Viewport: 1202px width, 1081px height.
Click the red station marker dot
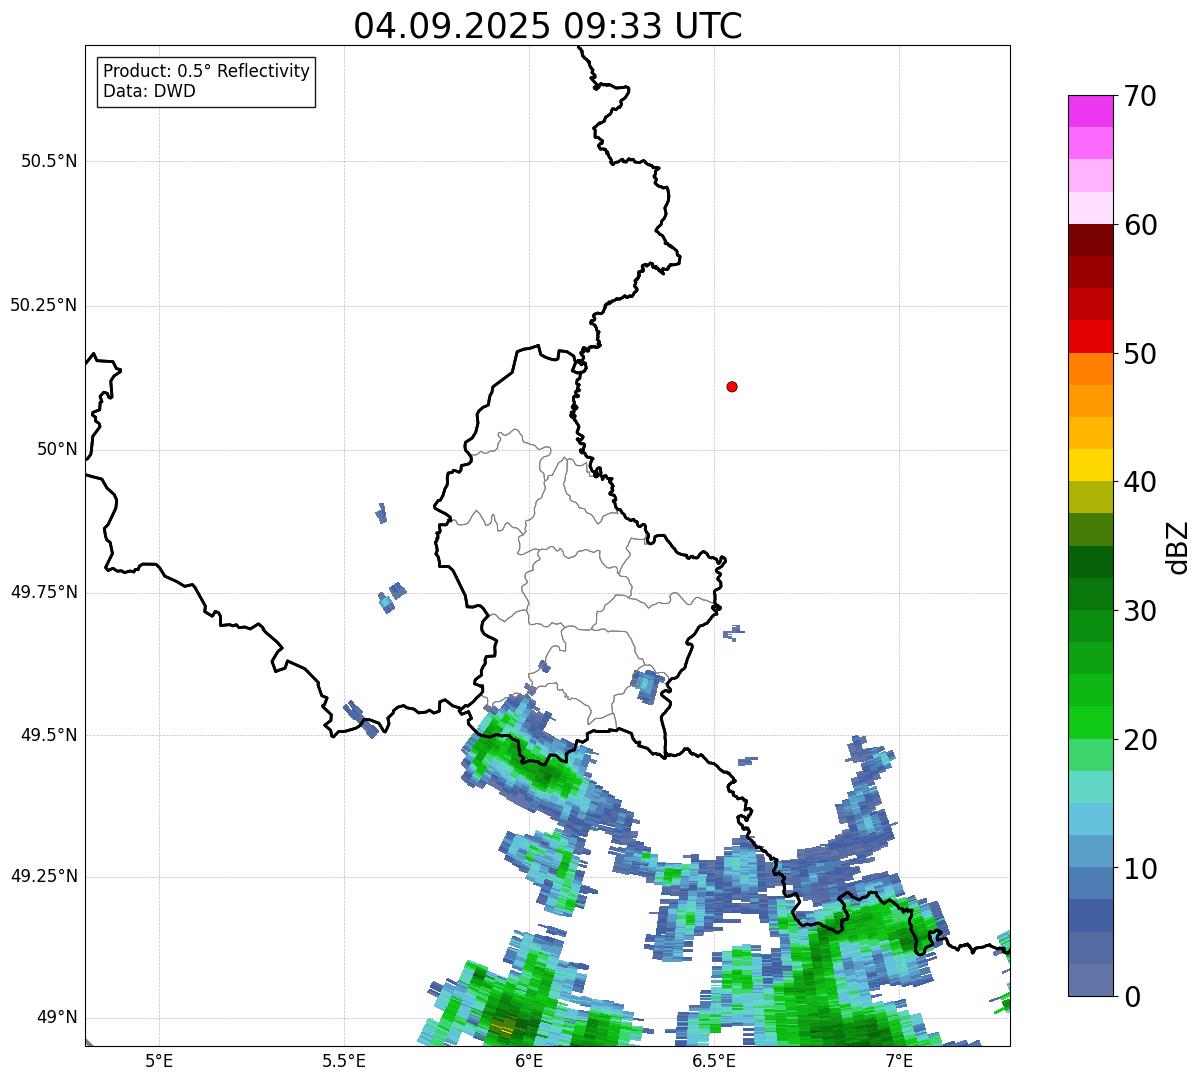click(732, 386)
